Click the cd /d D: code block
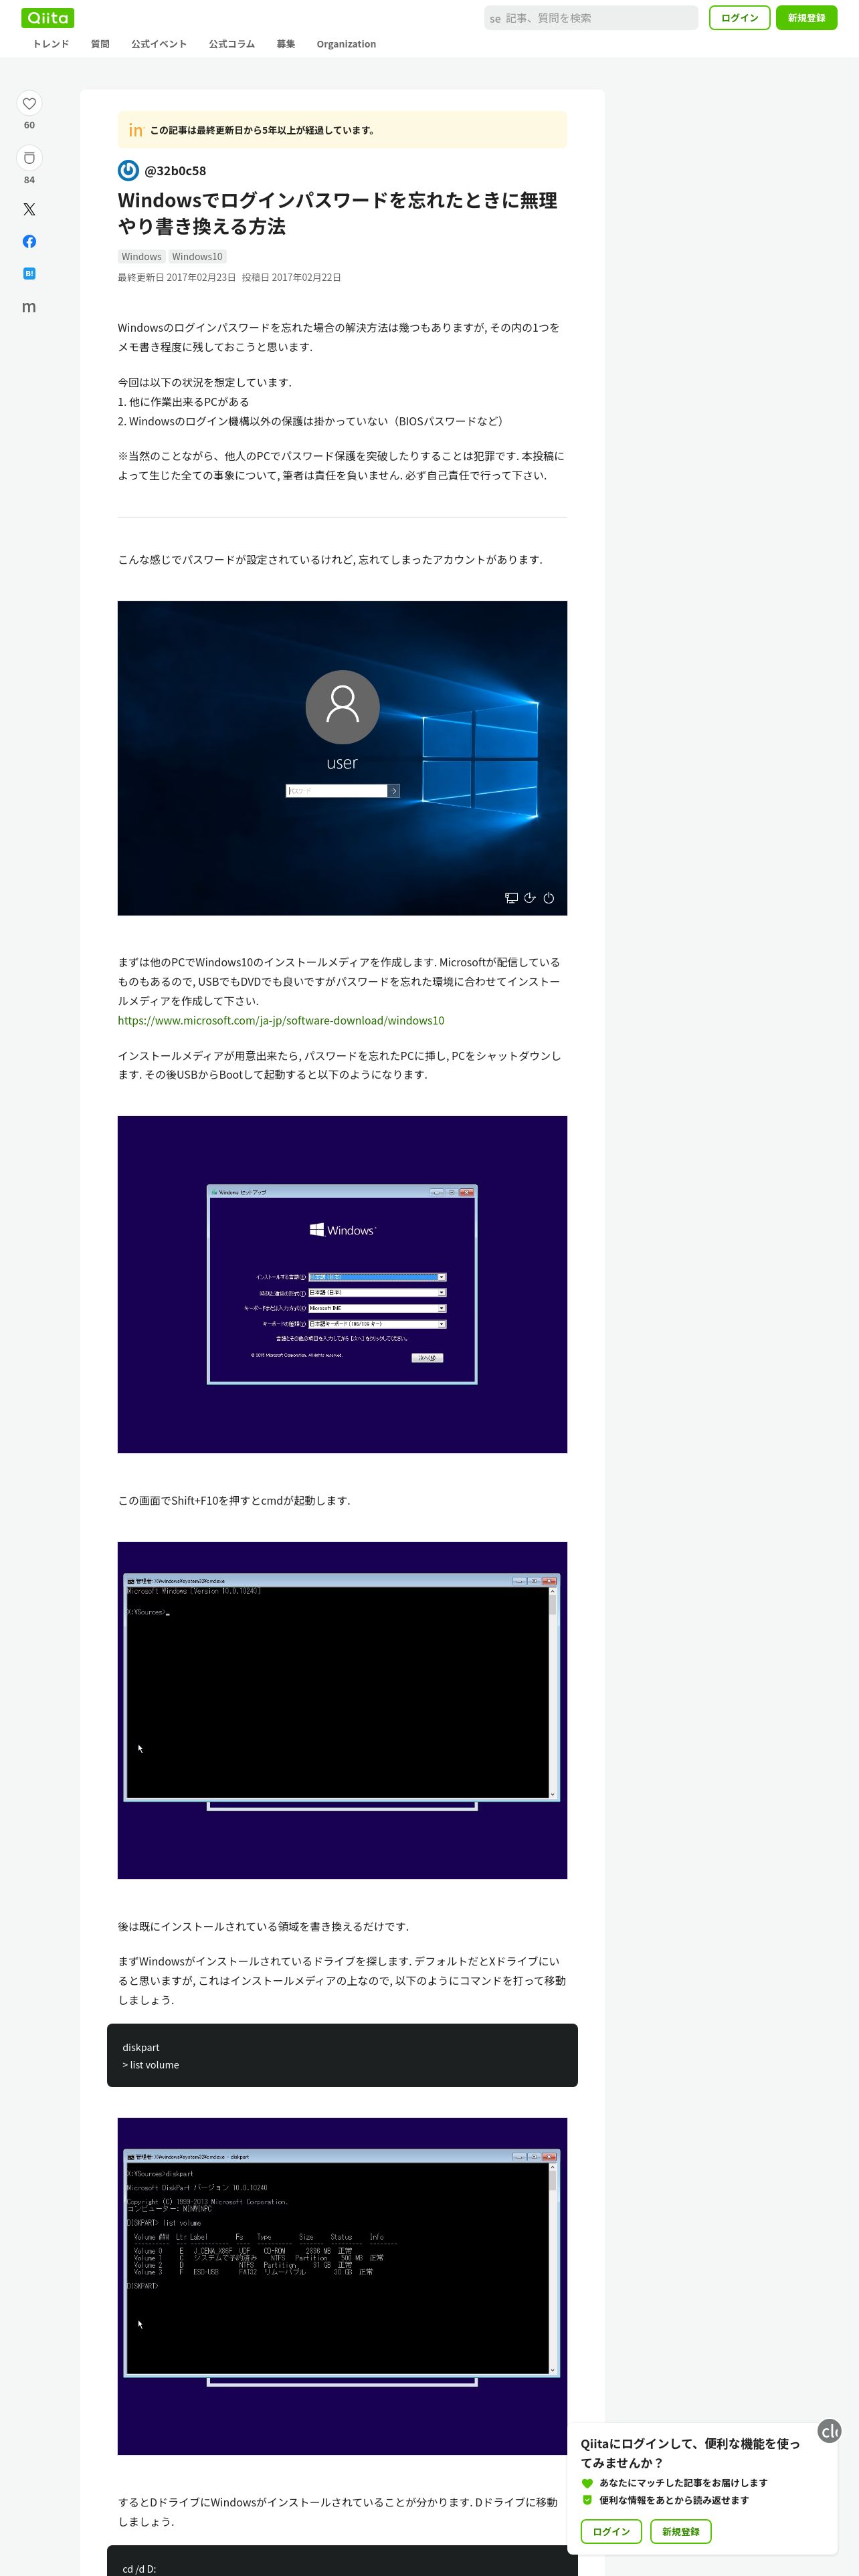The height and width of the screenshot is (2576, 859). coord(342,2560)
